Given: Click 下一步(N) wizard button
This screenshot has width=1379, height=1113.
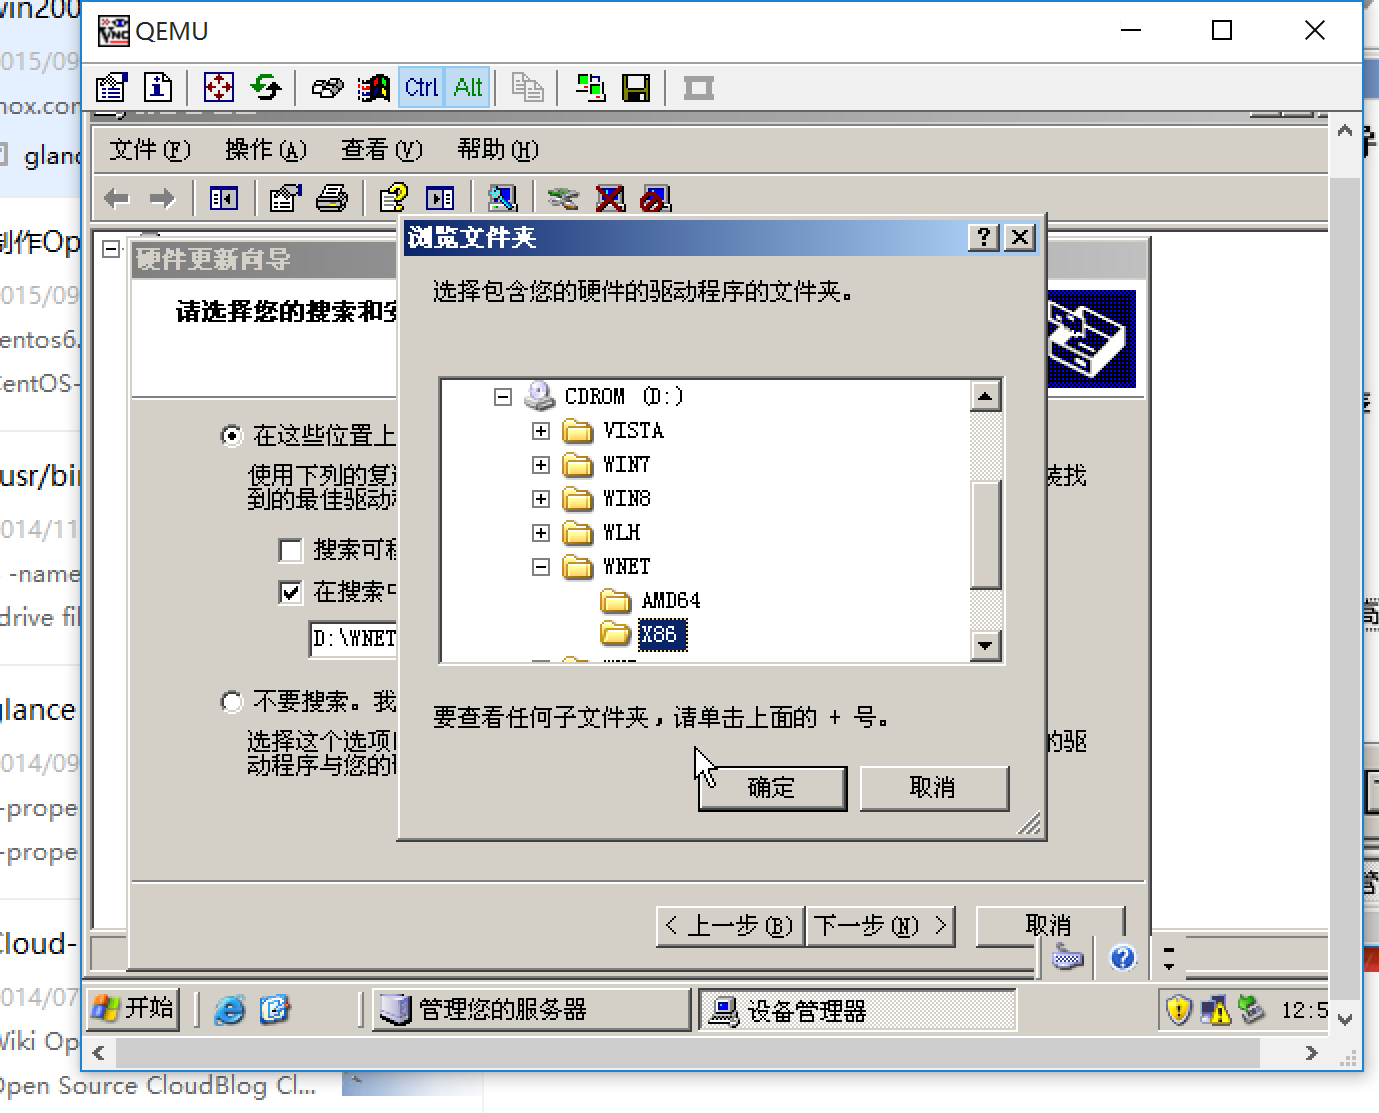Looking at the screenshot, I should point(880,926).
